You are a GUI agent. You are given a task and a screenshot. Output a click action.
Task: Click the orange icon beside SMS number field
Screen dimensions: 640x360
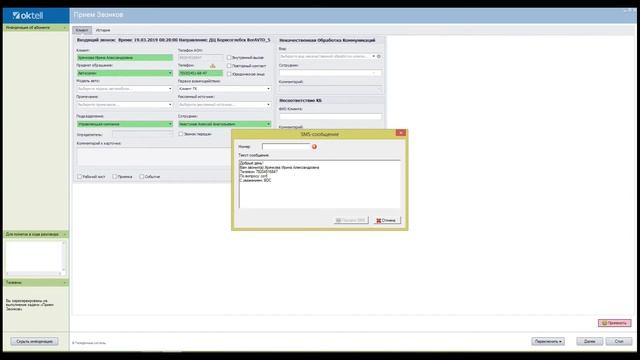[314, 147]
